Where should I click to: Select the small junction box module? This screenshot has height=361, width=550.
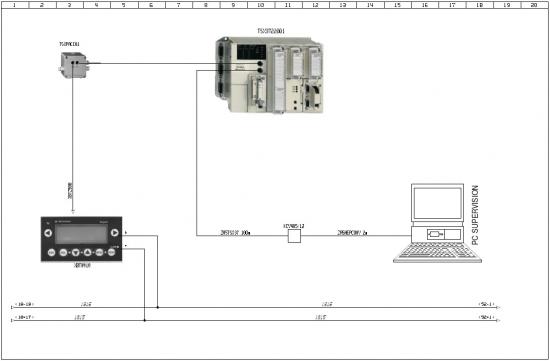click(73, 65)
